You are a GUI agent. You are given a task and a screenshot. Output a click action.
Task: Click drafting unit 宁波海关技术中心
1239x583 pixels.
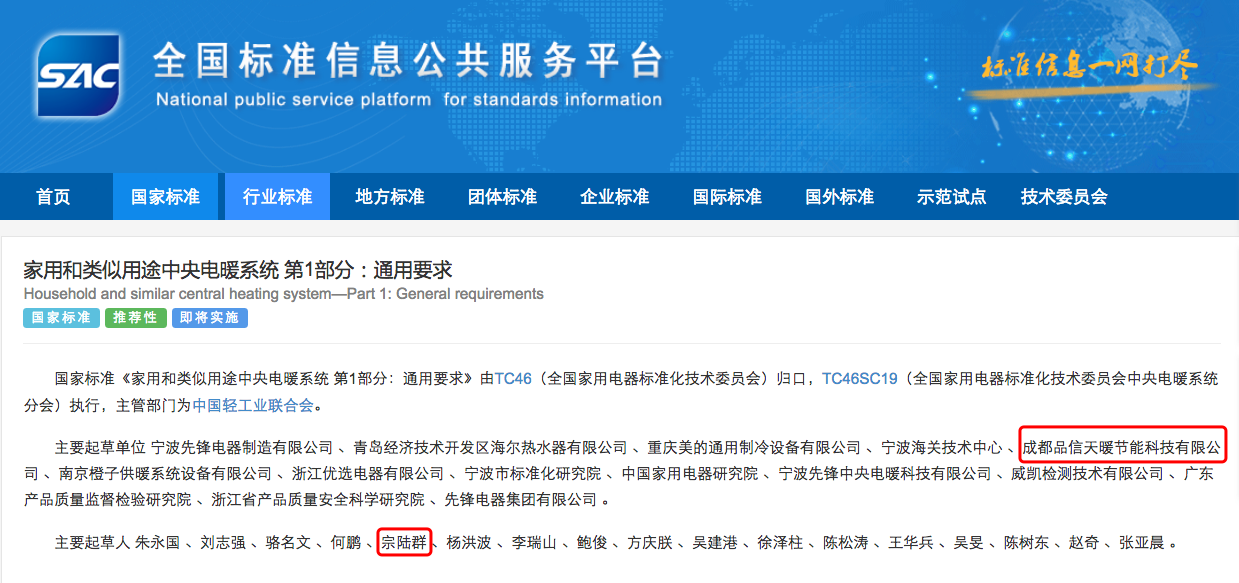[x=940, y=446]
